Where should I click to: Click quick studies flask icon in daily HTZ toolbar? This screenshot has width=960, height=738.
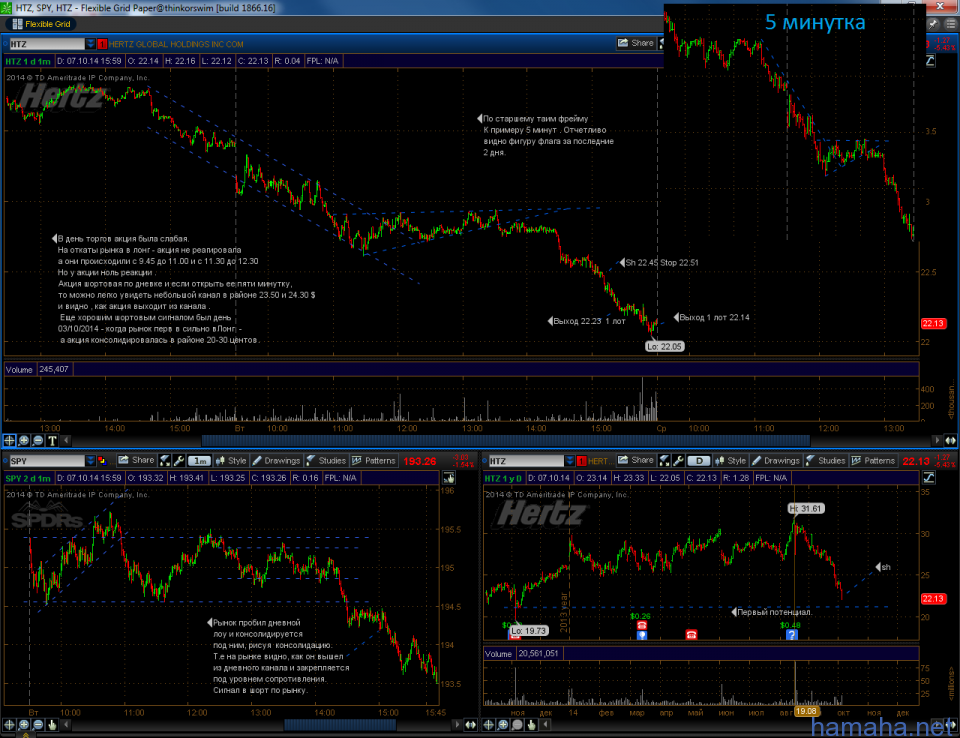[664, 461]
